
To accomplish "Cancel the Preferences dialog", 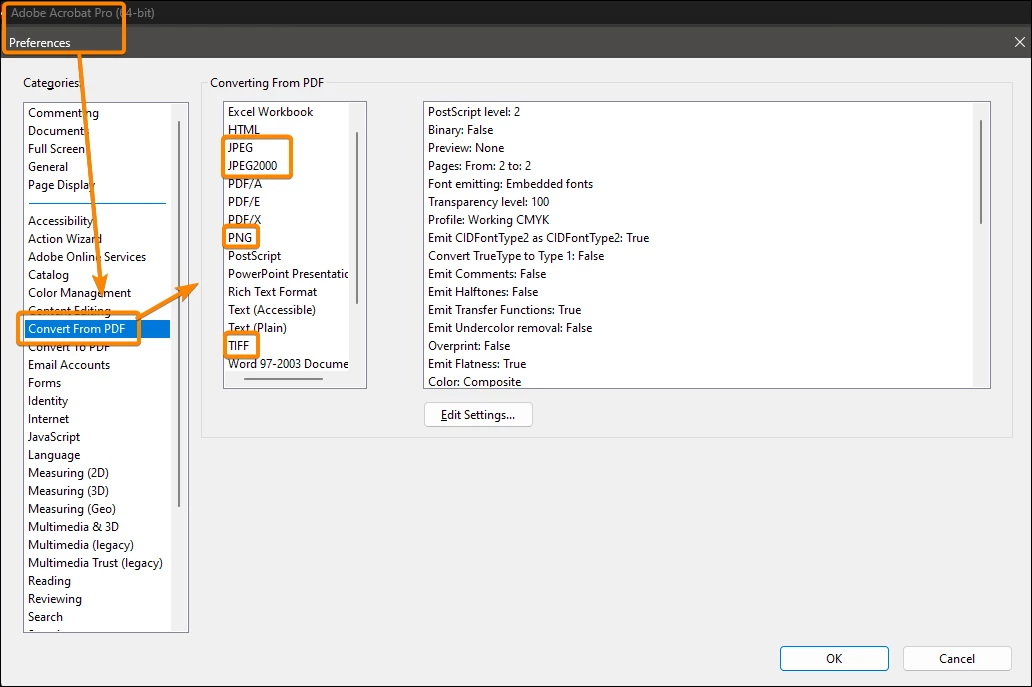I will tap(956, 658).
